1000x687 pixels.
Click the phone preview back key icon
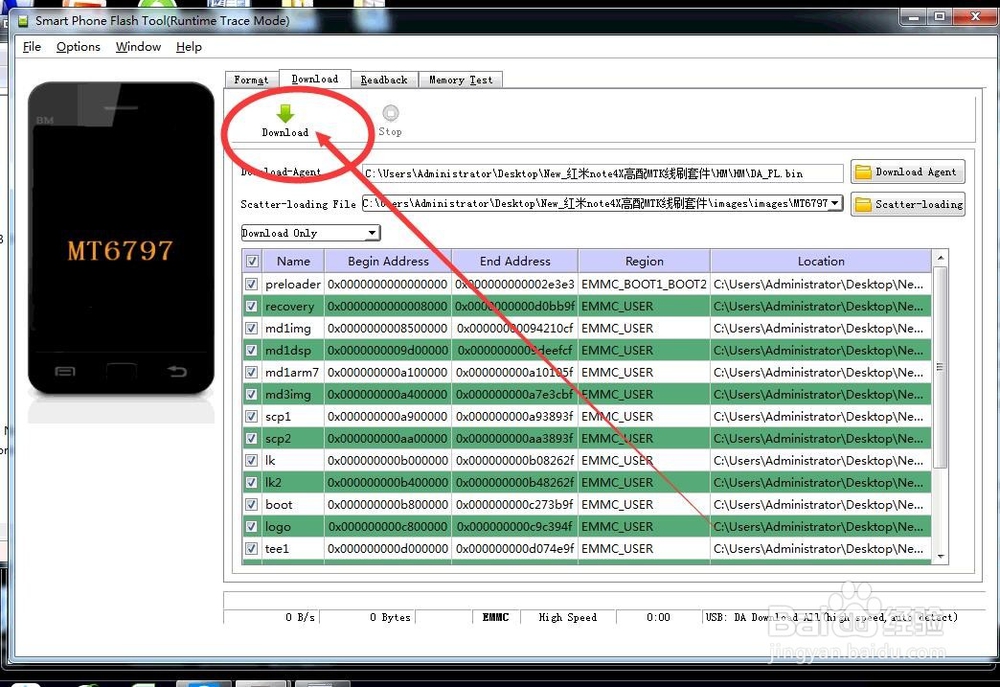coord(177,371)
